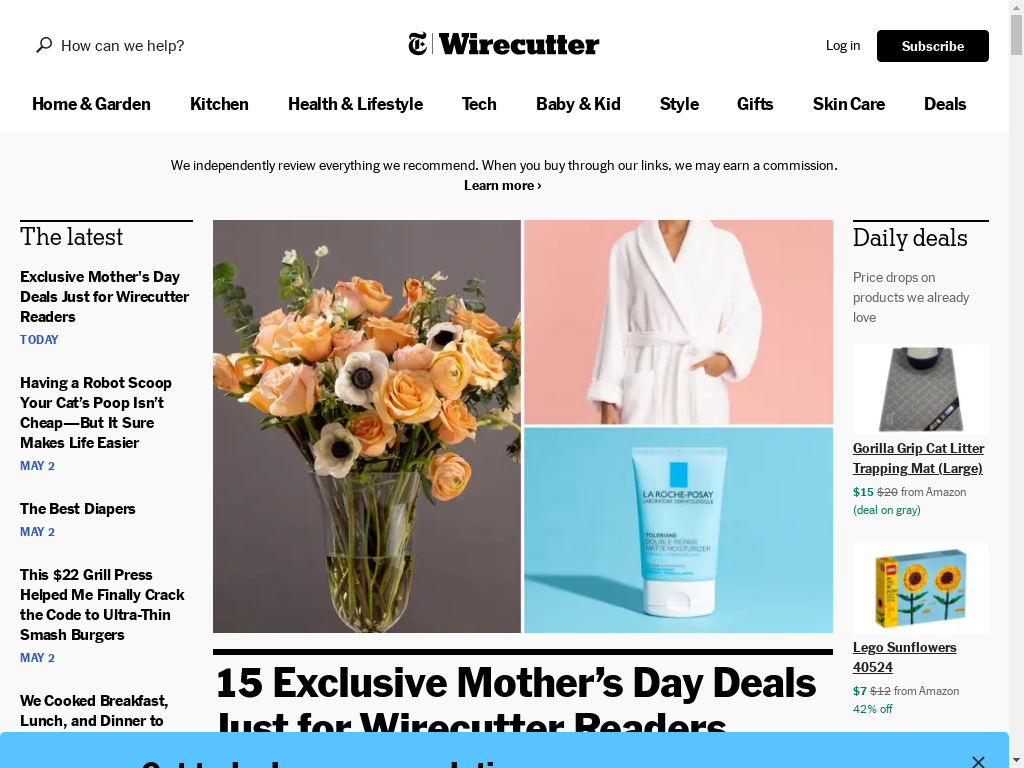
Task: Open the Home & Garden menu
Action: [91, 104]
